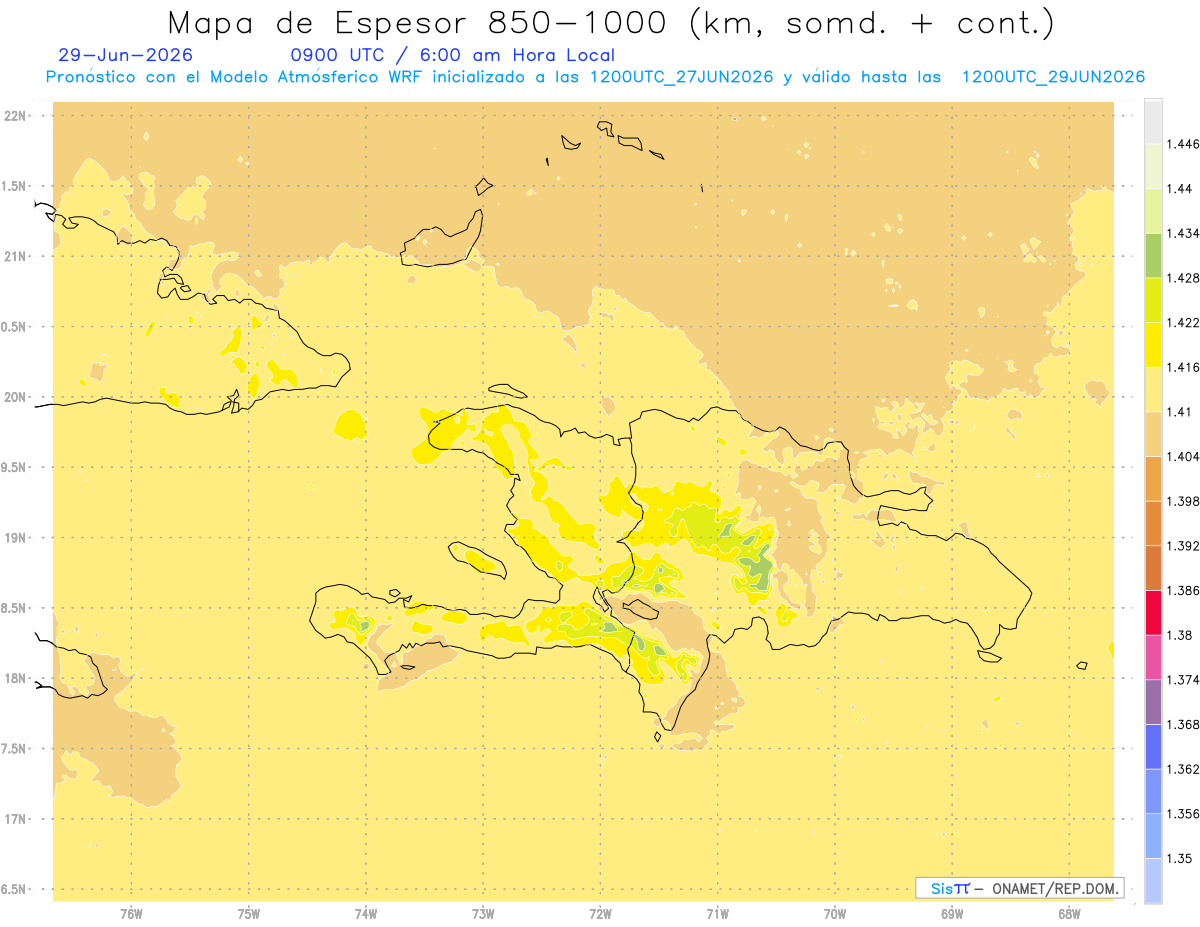The width and height of the screenshot is (1200, 927).
Task: Click the legend value '1.428'
Action: click(x=1183, y=278)
